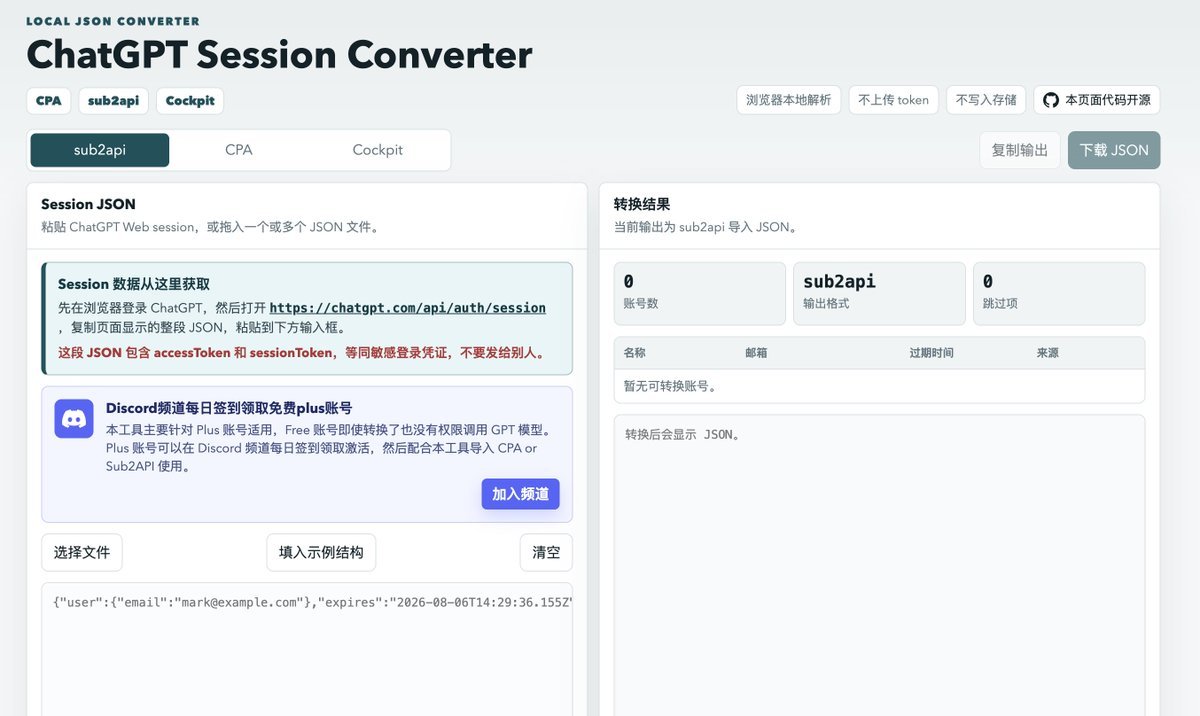Switch to the Cockpit tab

click(378, 150)
